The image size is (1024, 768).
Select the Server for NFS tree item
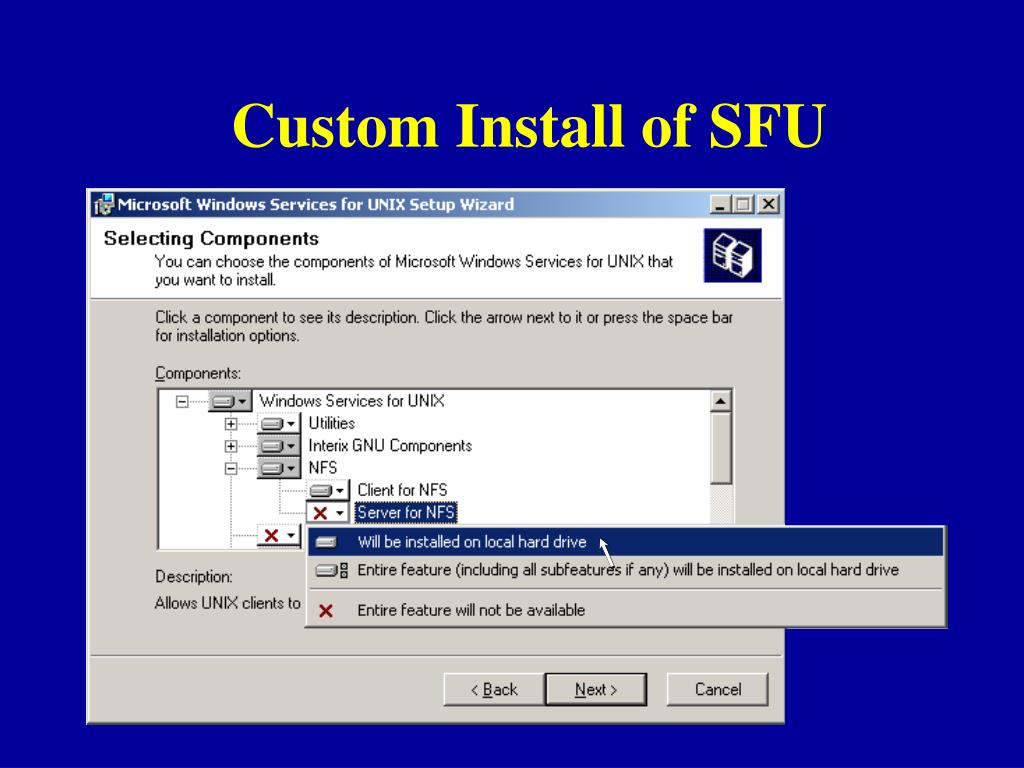click(x=406, y=513)
